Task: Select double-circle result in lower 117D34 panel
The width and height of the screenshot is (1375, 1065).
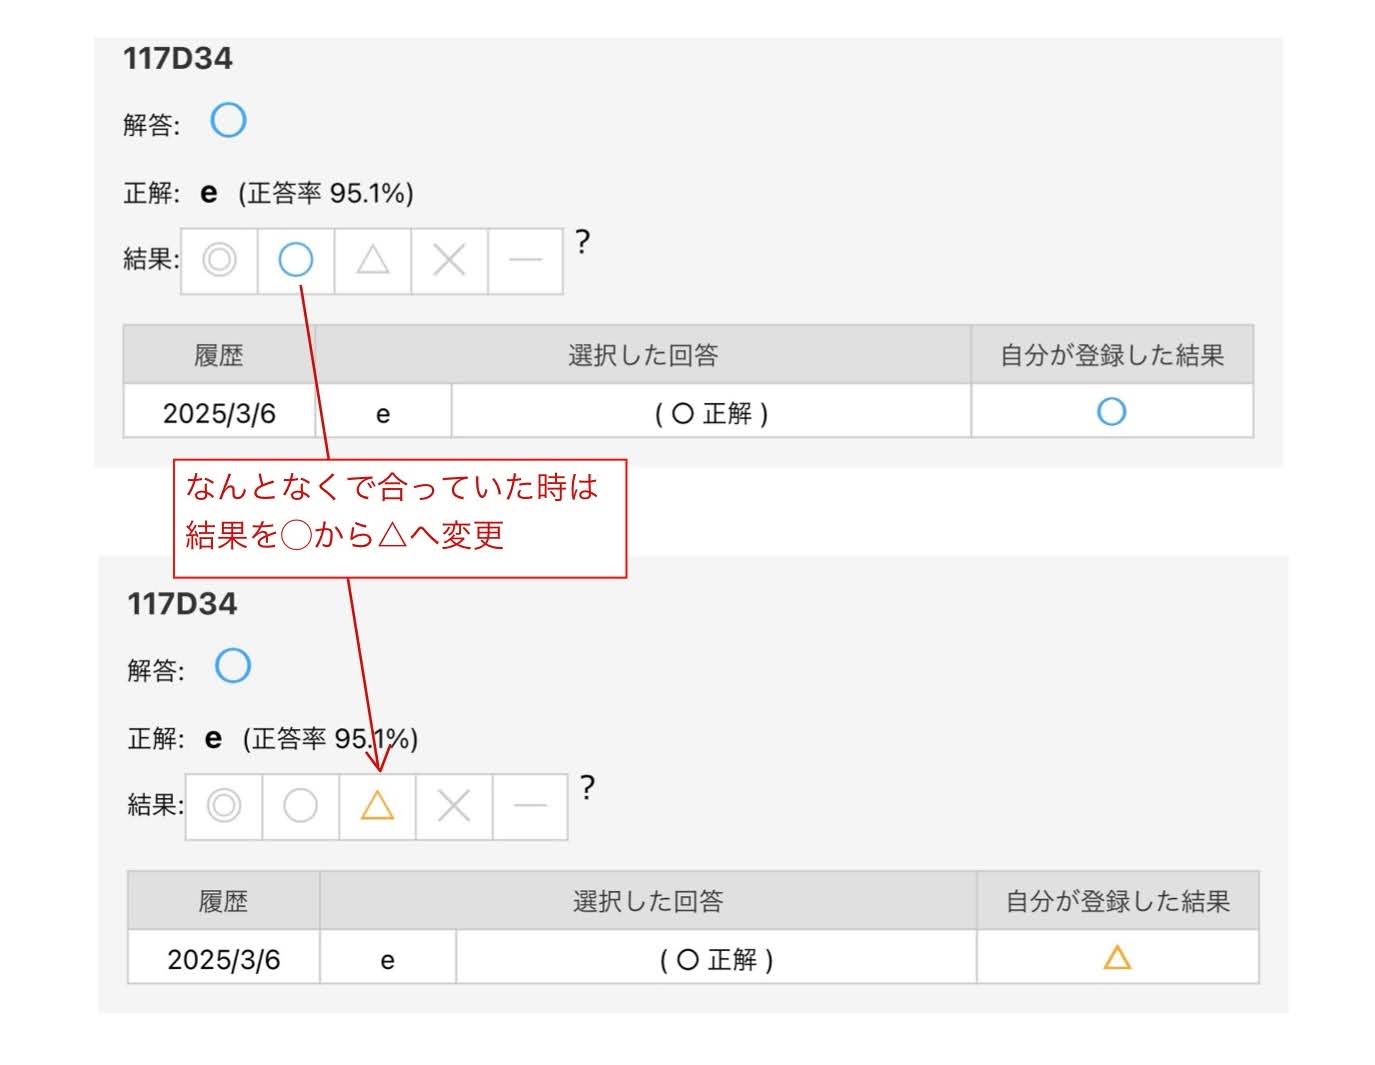Action: click(x=224, y=806)
